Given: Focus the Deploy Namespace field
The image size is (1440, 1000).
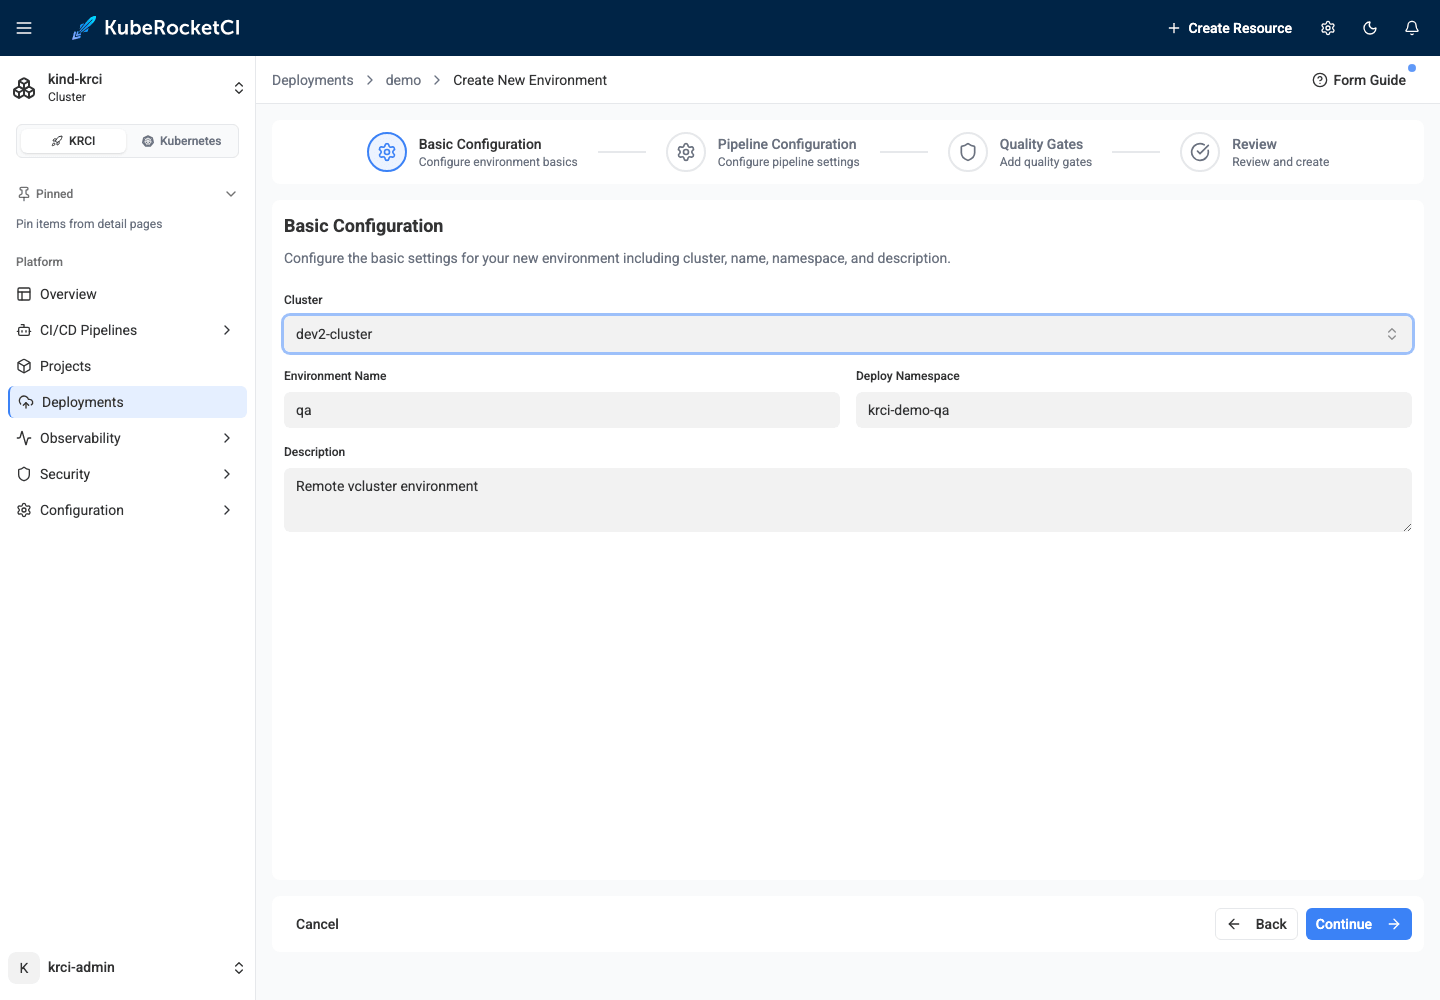Looking at the screenshot, I should click(1134, 410).
